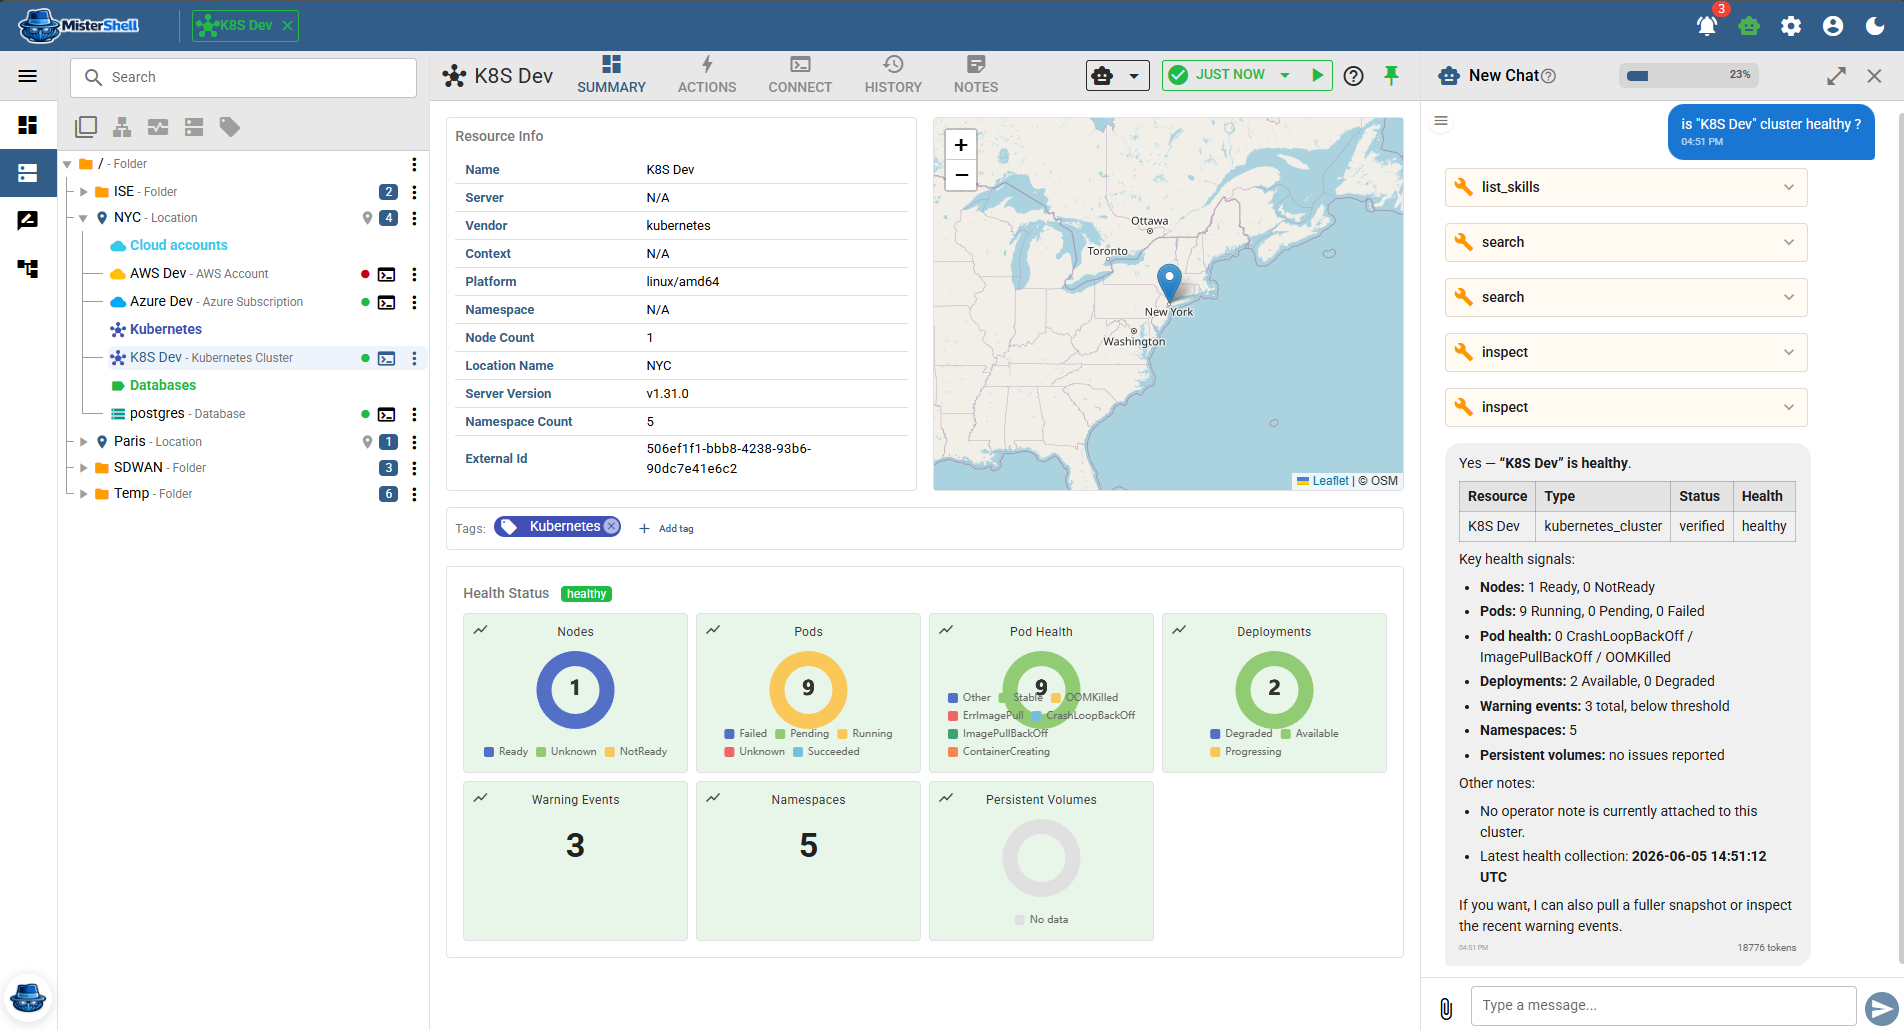Click the Nodes chart trend icon
The height and width of the screenshot is (1030, 1904).
pyautogui.click(x=480, y=630)
